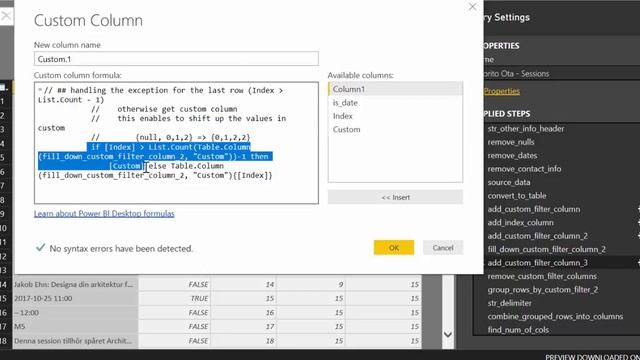Screen dimensions: 640x360
Task: Click the data grid scroll down arrow
Action: click(x=448, y=334)
